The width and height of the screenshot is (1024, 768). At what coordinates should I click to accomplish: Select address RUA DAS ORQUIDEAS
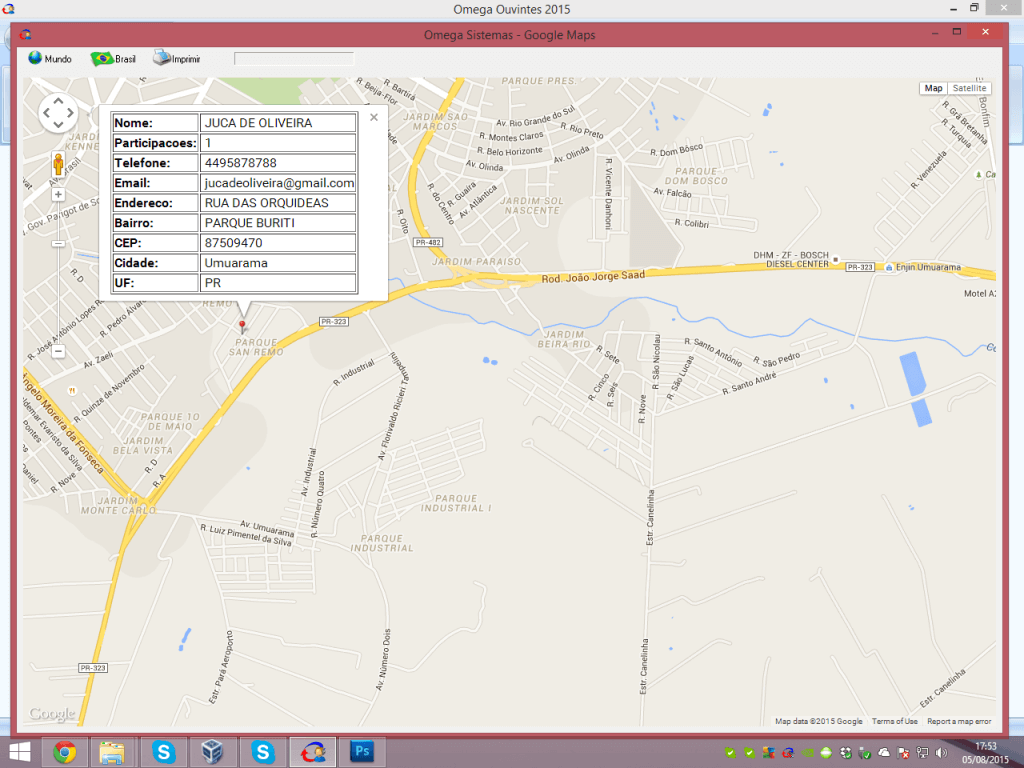[x=266, y=203]
